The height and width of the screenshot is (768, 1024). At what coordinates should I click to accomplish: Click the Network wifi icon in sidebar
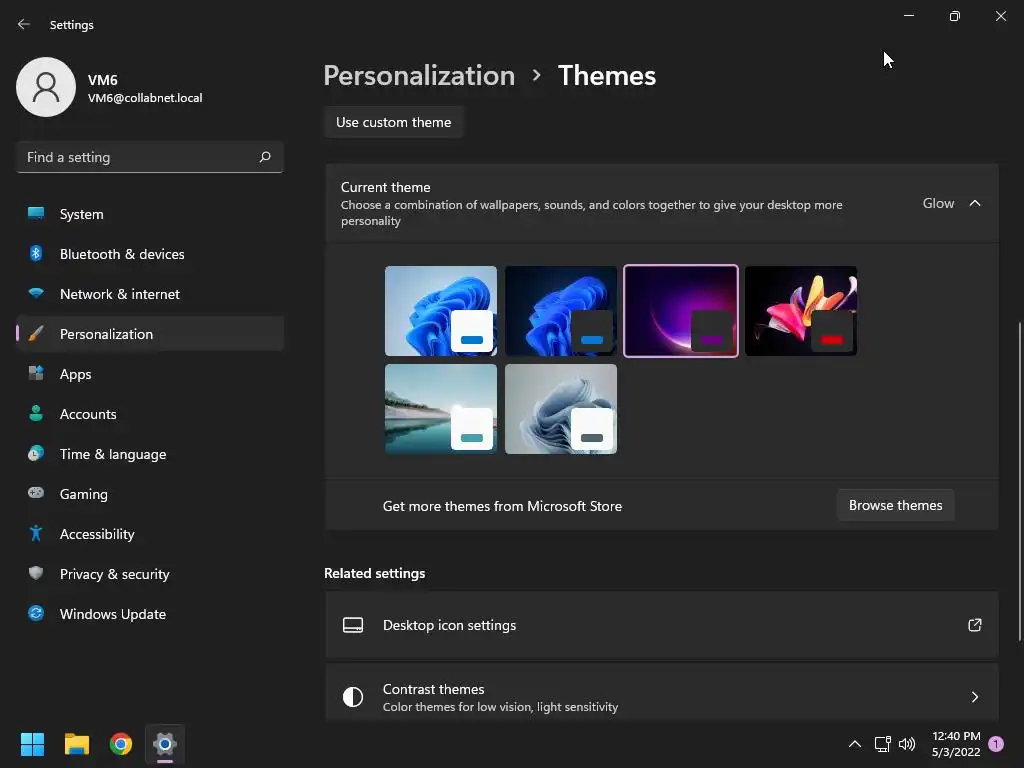click(x=36, y=293)
